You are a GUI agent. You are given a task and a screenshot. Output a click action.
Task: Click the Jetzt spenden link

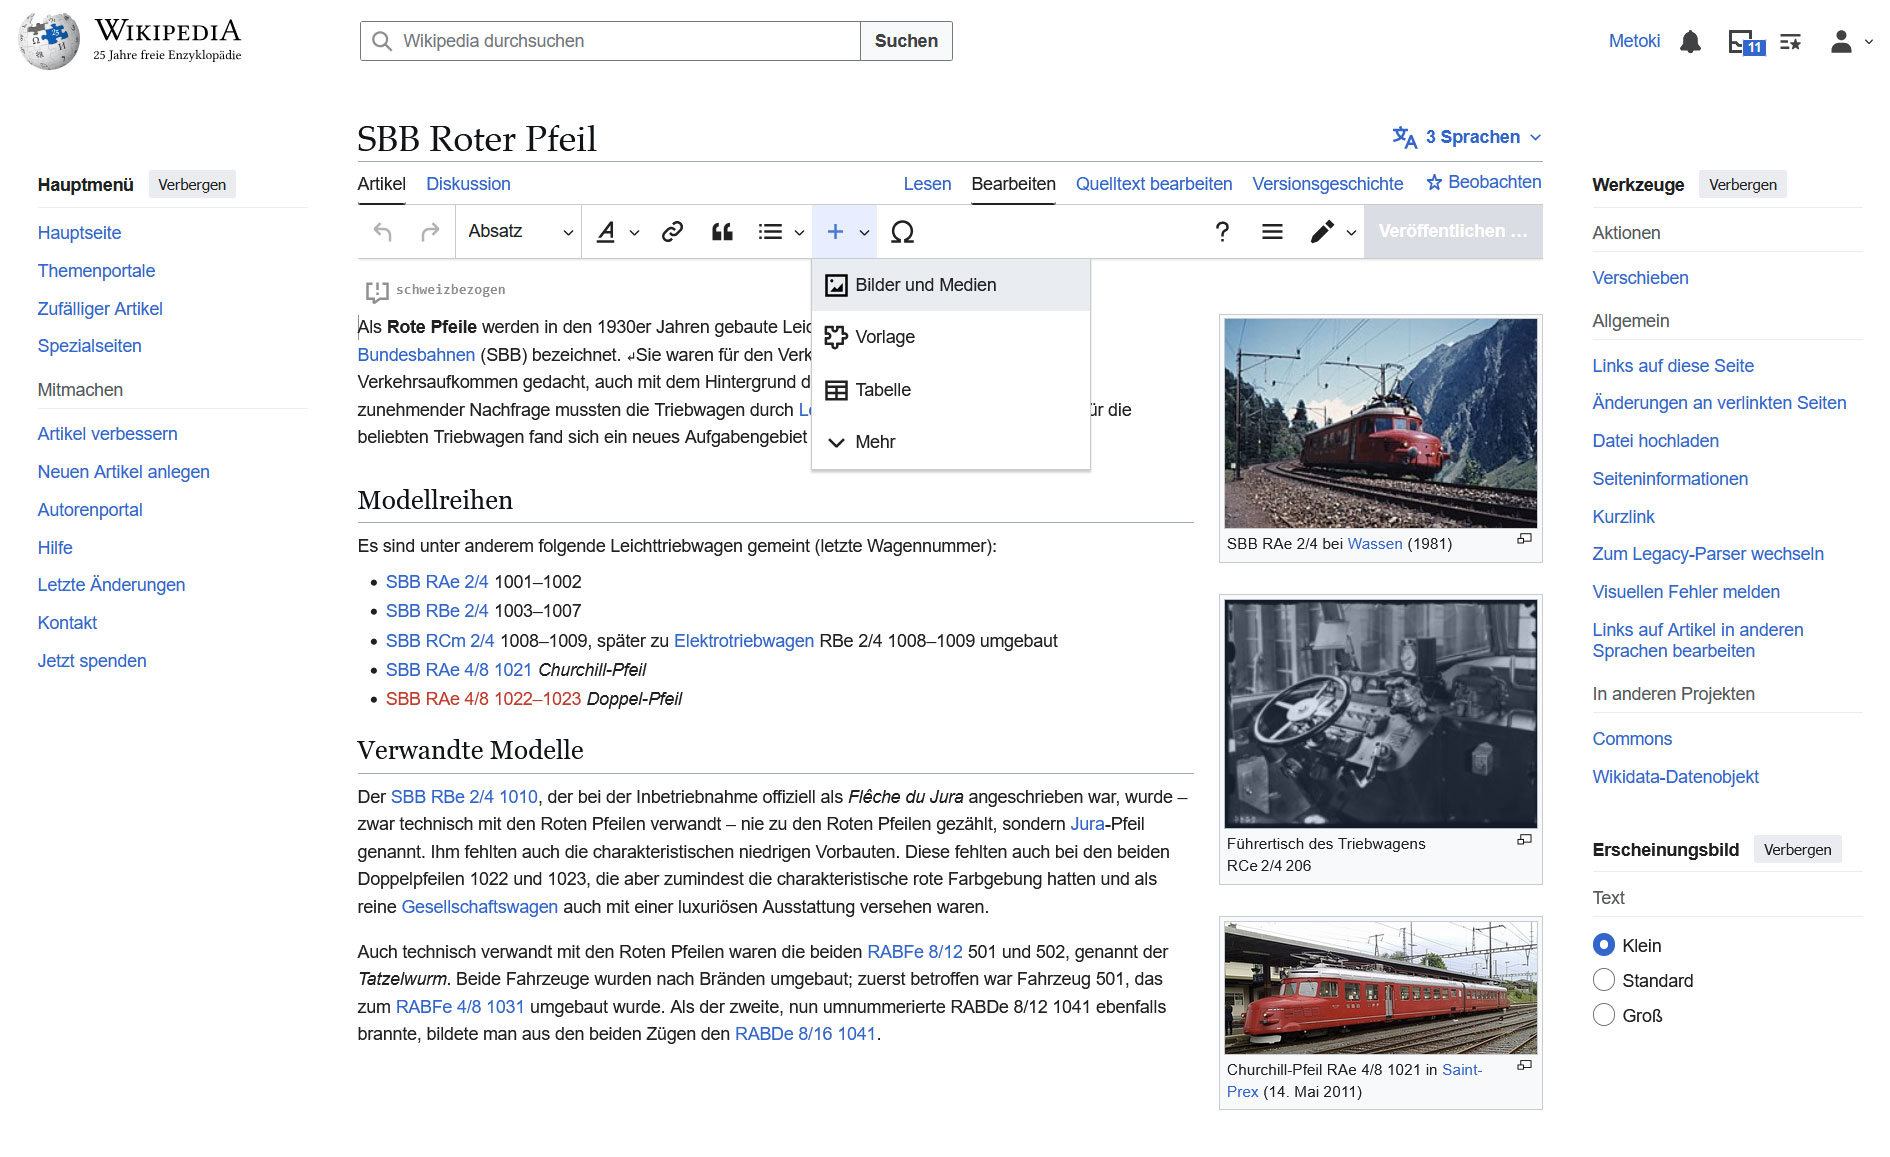(92, 661)
